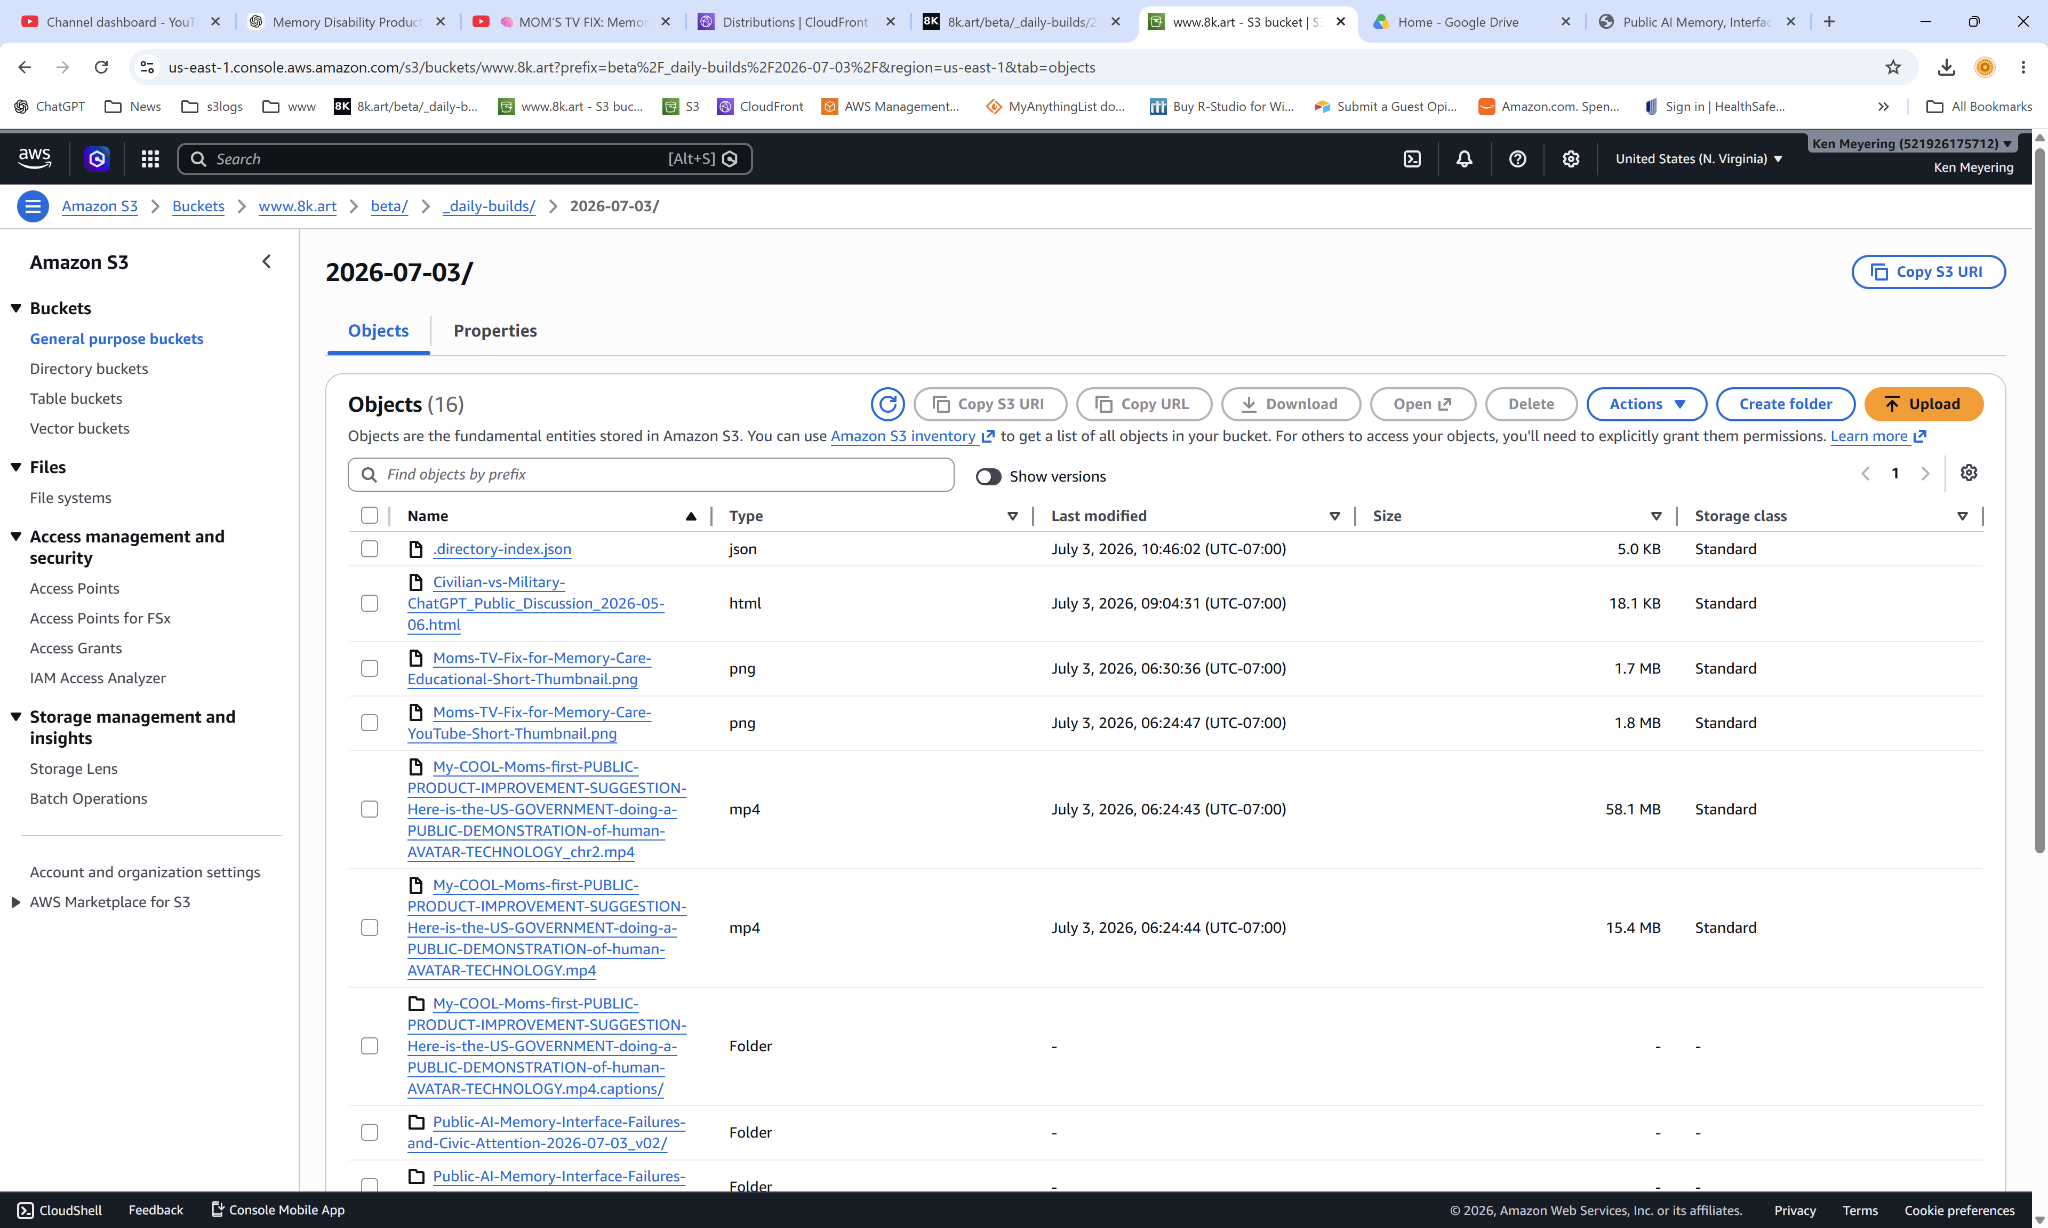The width and height of the screenshot is (2048, 1228).
Task: Go to next page of objects
Action: pyautogui.click(x=1925, y=474)
